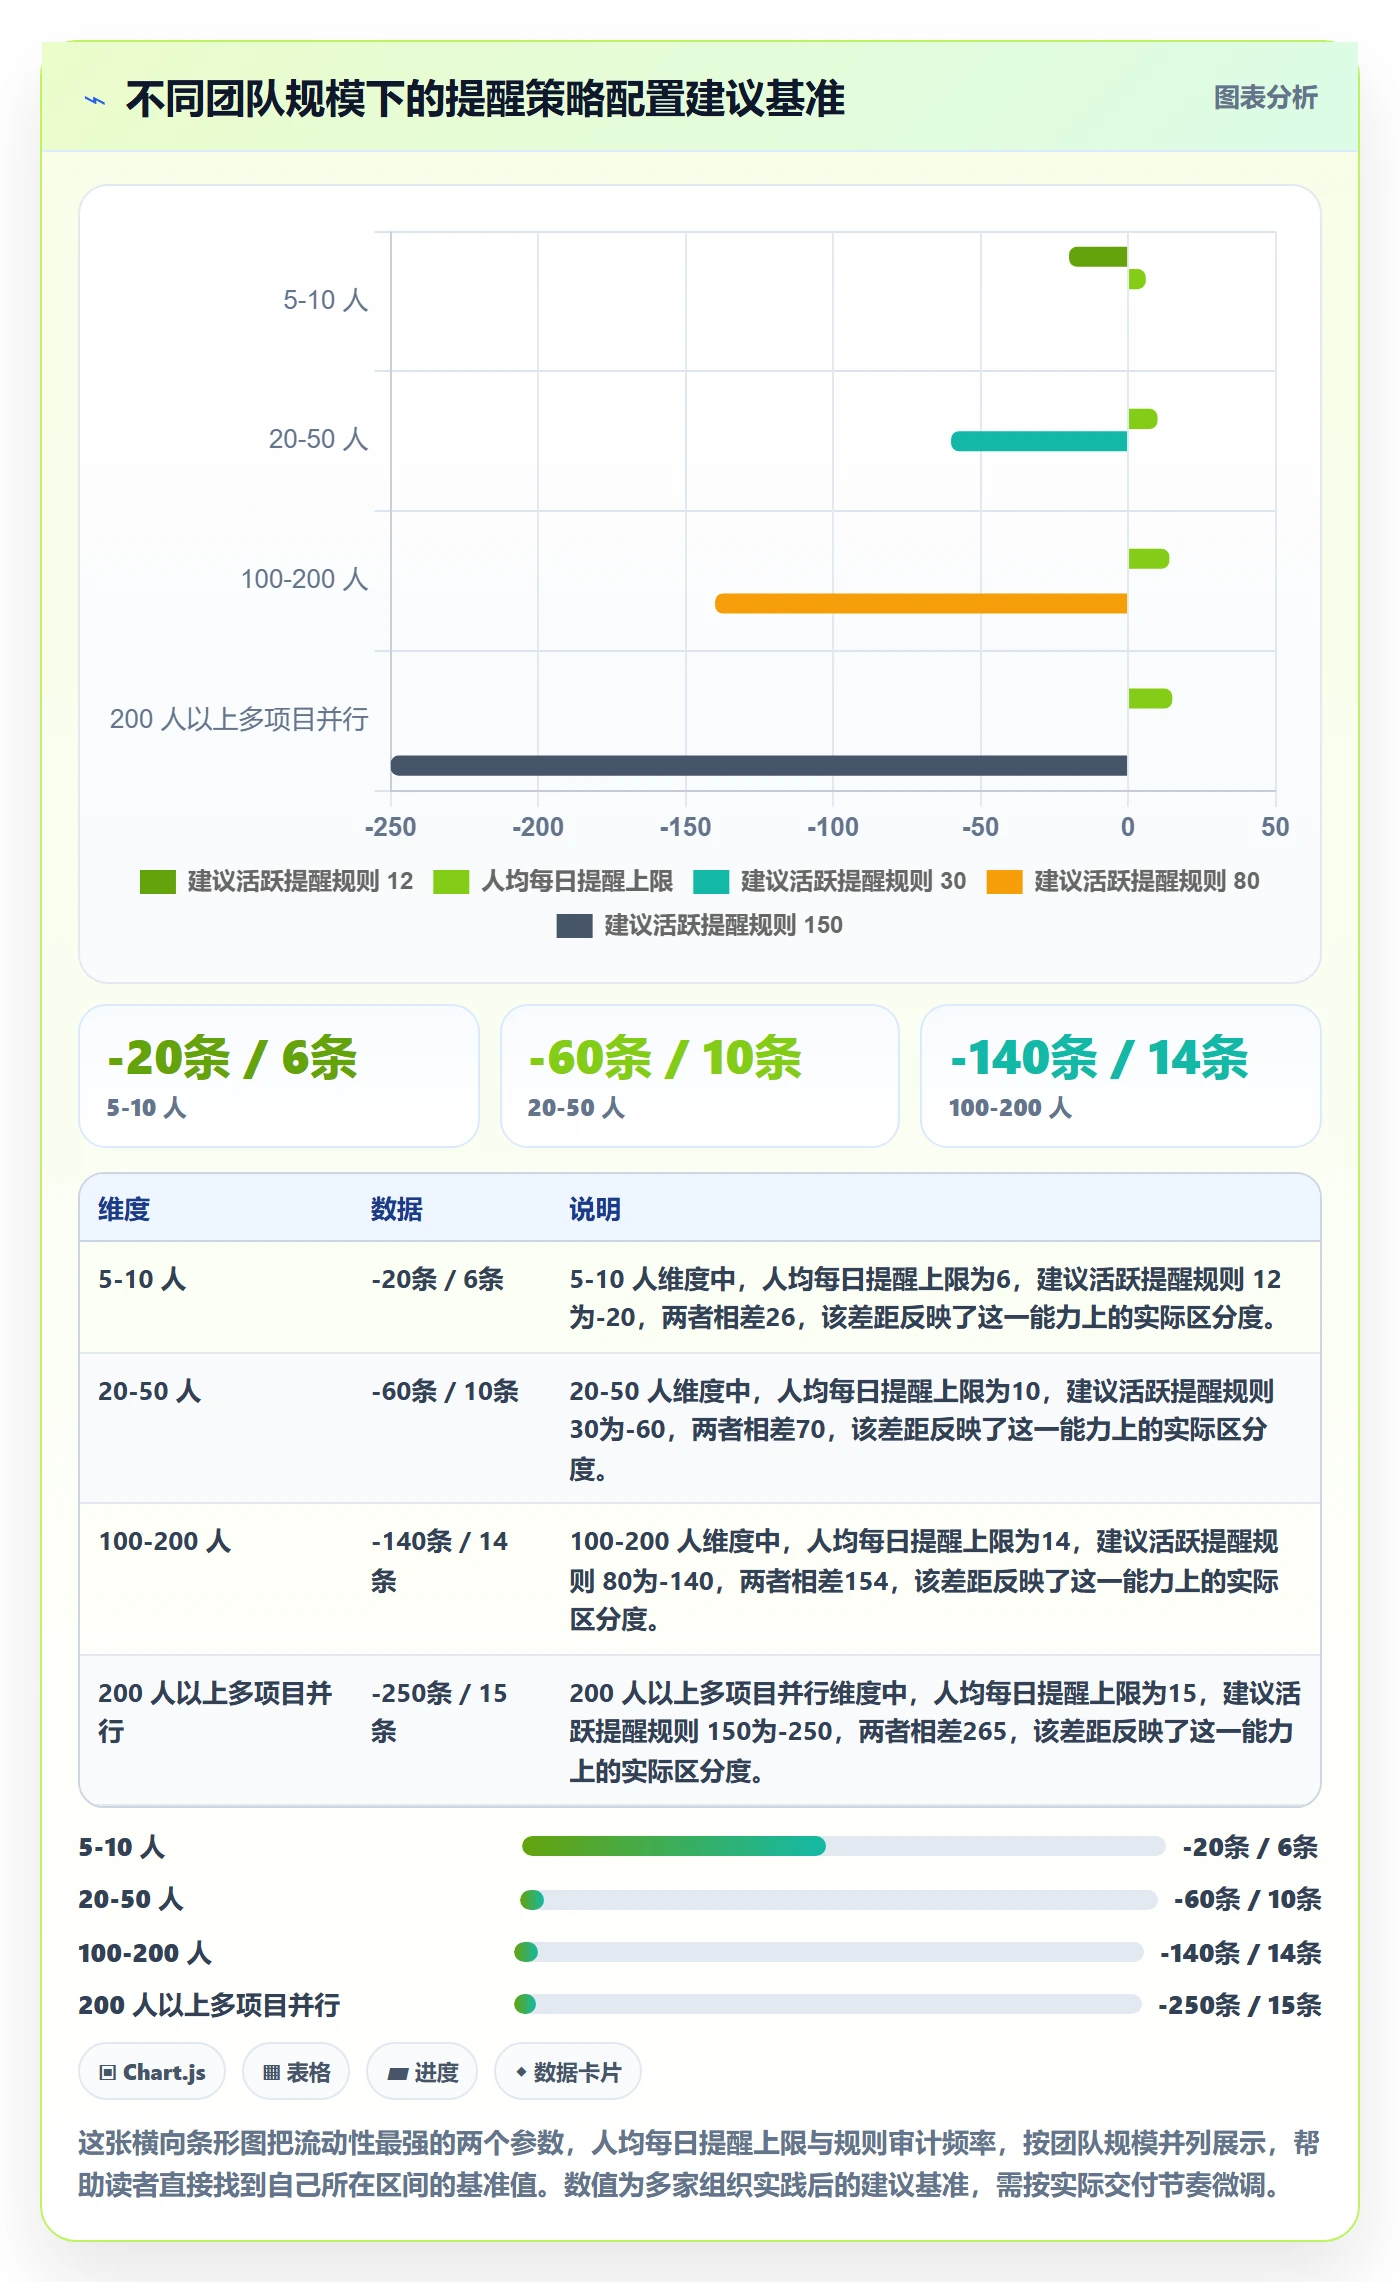Click the dark green bar for 5-10 人
1400x2282 pixels.
(x=1098, y=257)
